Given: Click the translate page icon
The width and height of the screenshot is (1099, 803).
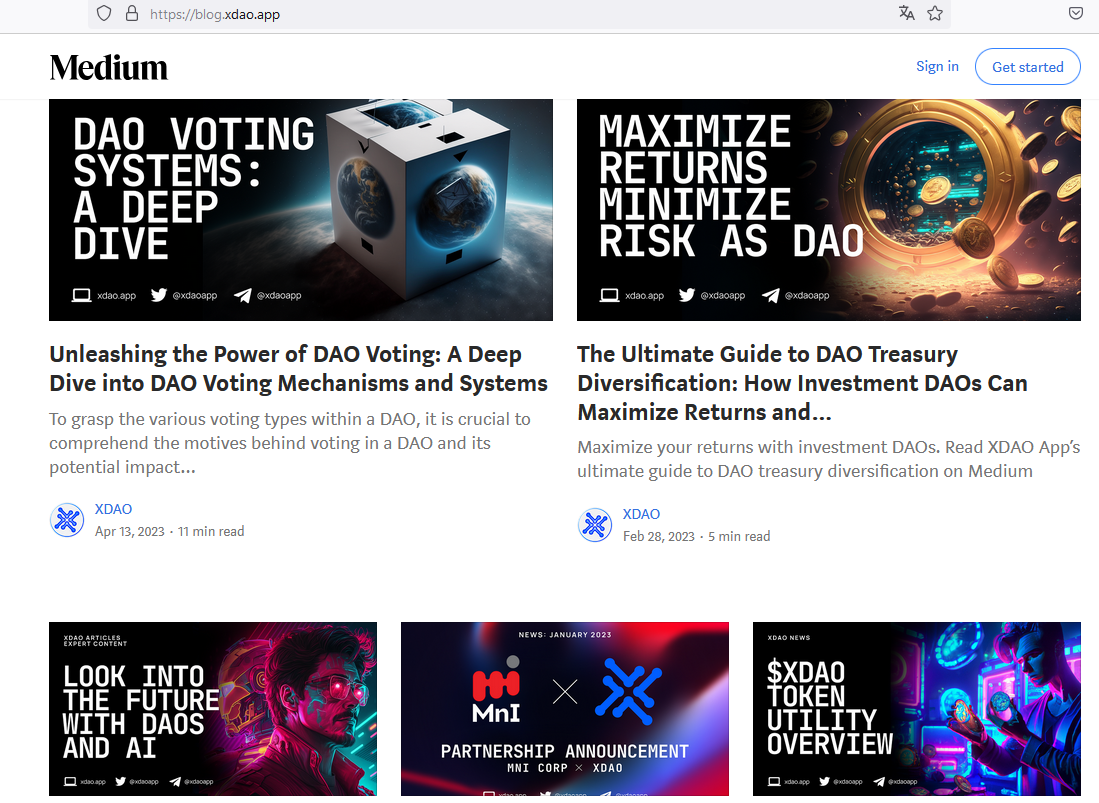Looking at the screenshot, I should click(x=906, y=13).
